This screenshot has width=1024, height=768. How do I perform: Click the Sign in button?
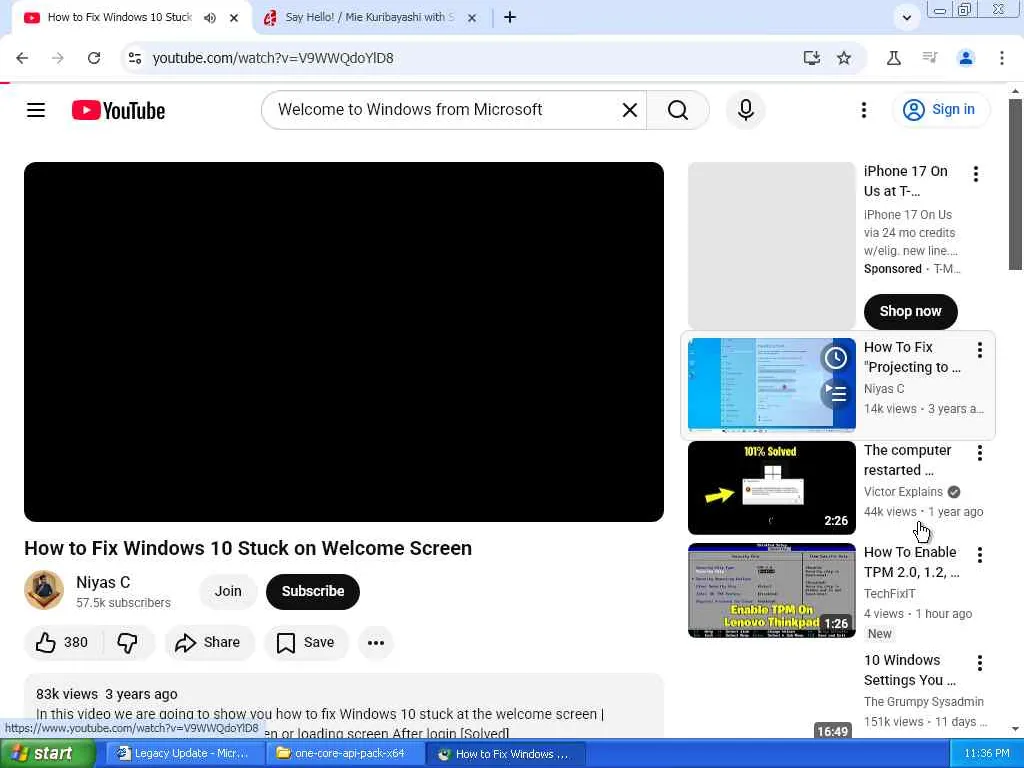(940, 110)
